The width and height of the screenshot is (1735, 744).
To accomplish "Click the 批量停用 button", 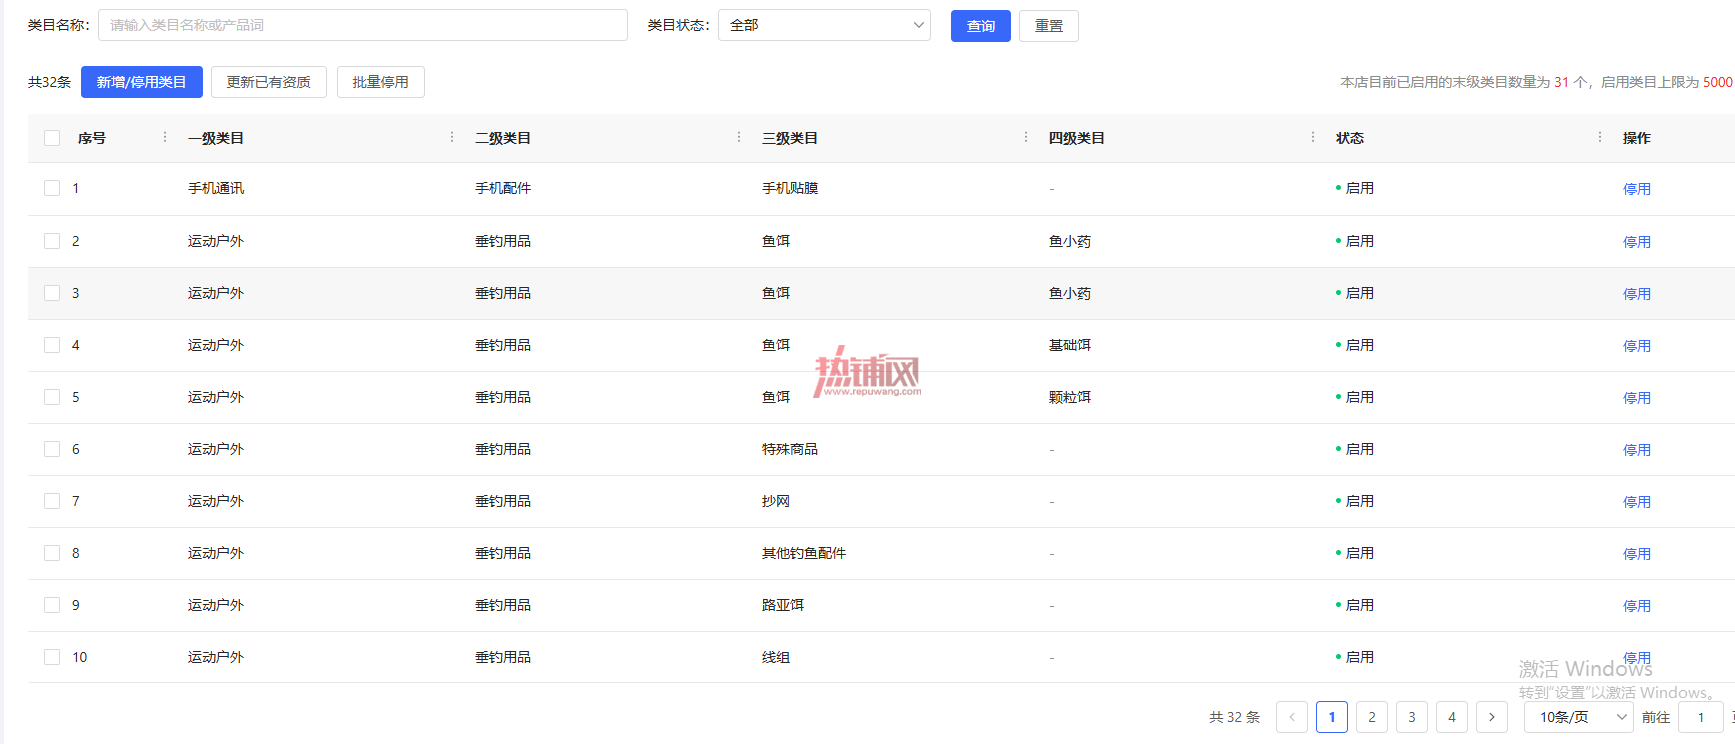I will [381, 82].
